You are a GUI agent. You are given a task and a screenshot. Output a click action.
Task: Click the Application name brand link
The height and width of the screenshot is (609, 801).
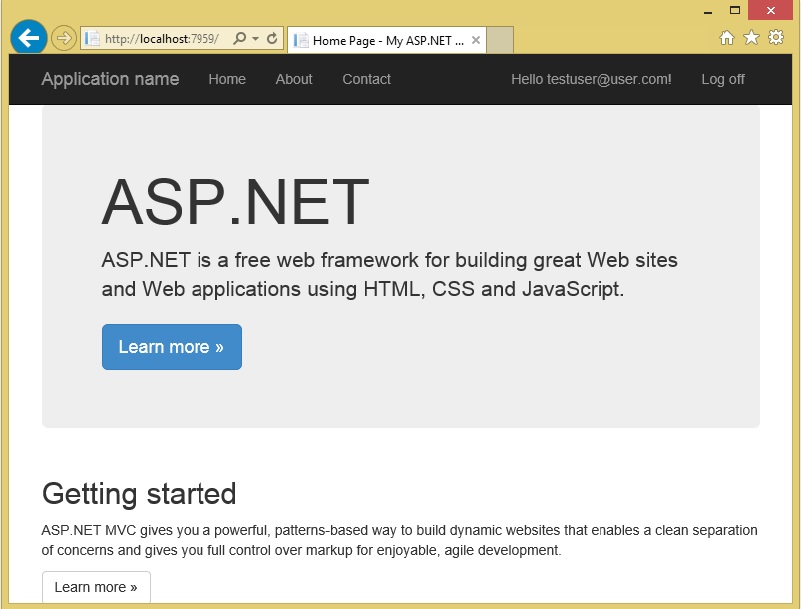(x=110, y=79)
